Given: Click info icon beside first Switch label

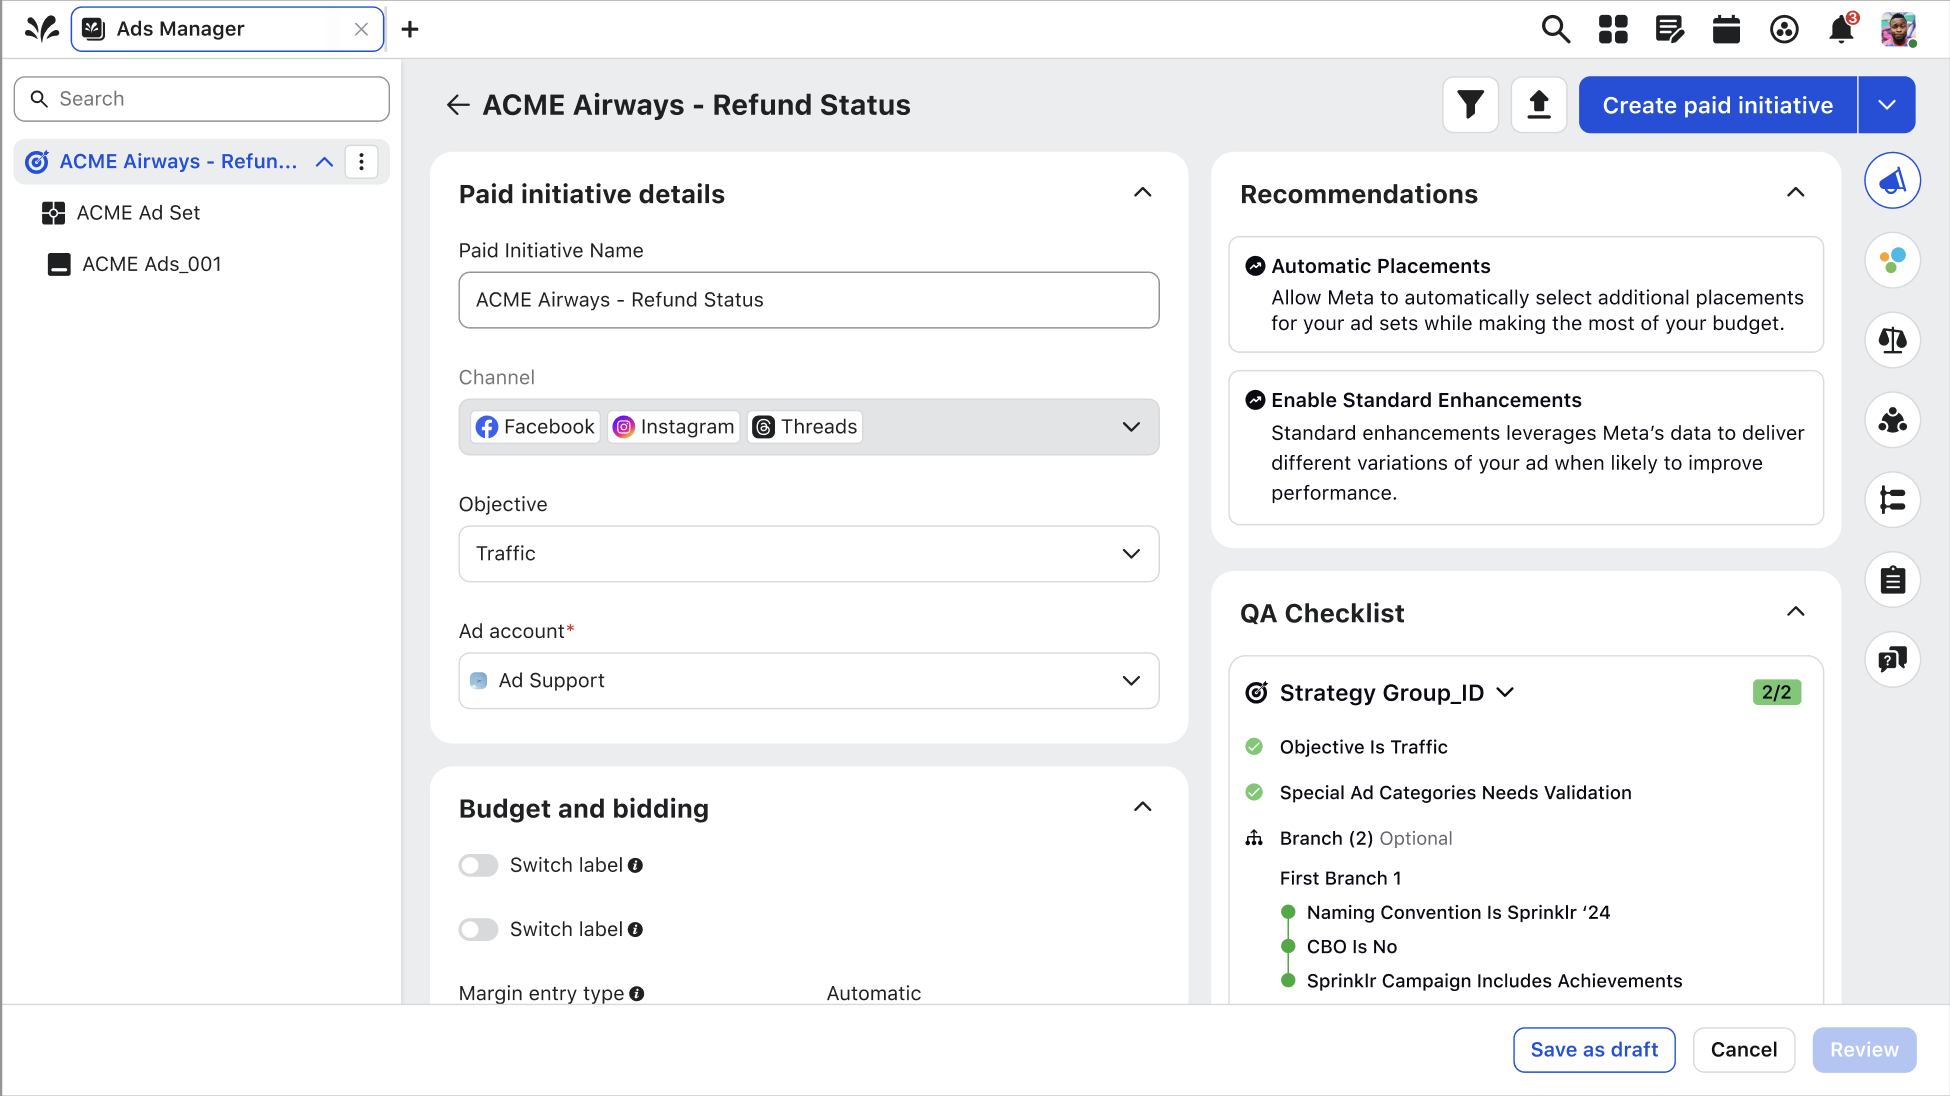Looking at the screenshot, I should 635,865.
